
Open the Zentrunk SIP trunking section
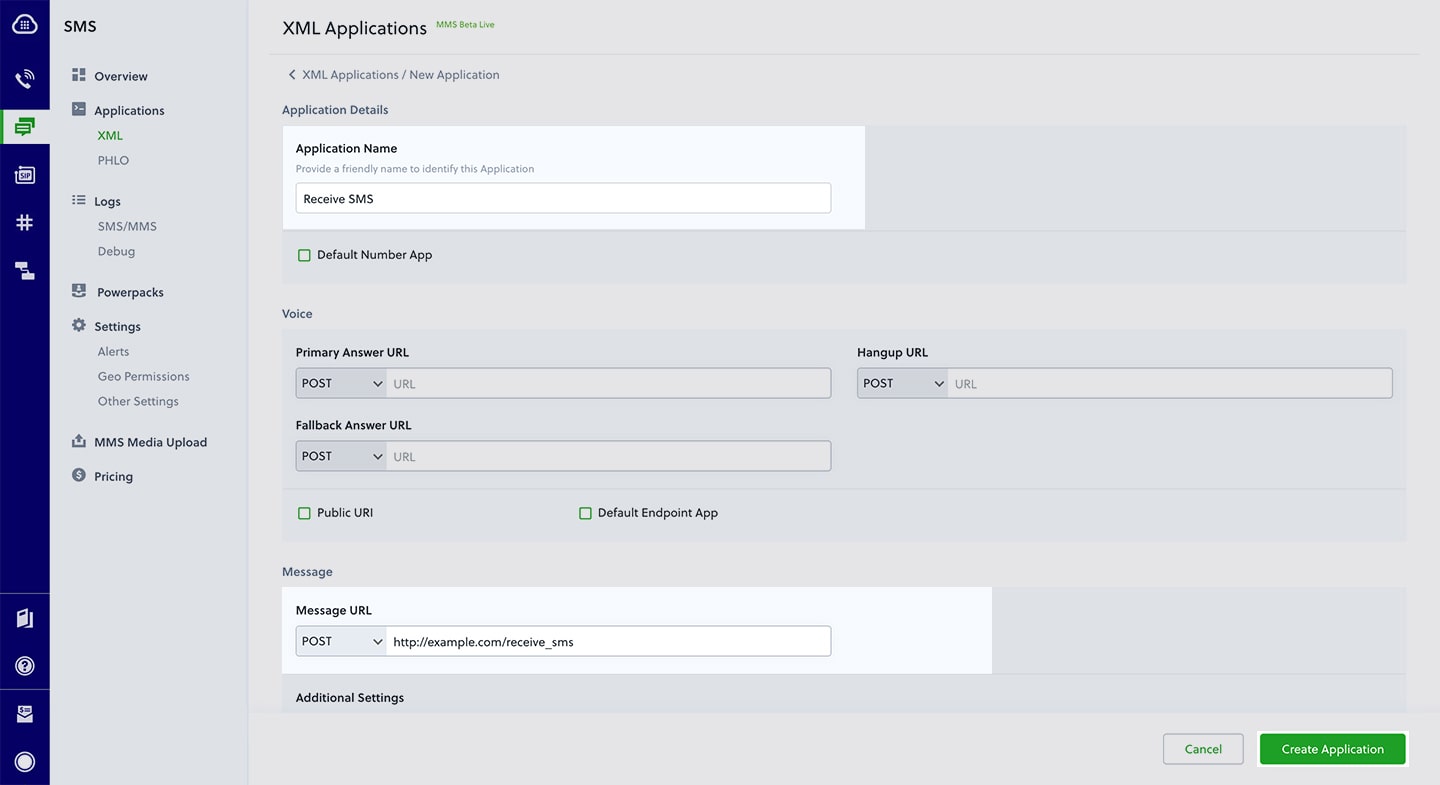(24, 174)
